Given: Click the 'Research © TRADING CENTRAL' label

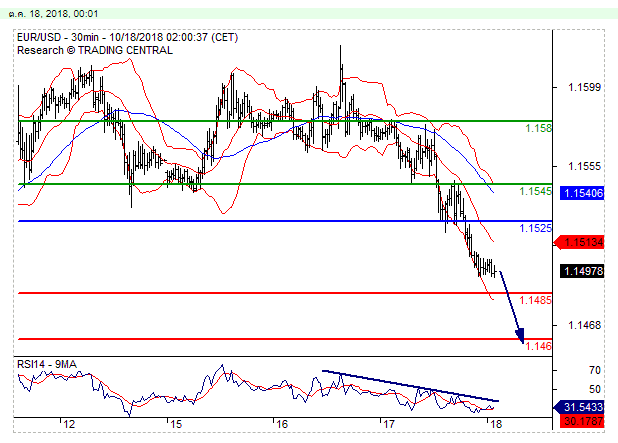Looking at the screenshot, I should click(95, 50).
